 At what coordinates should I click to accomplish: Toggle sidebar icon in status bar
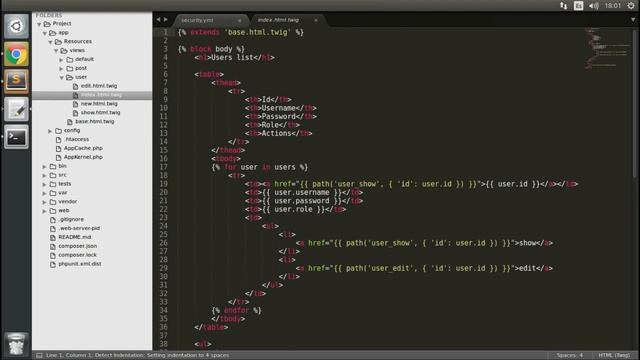point(39,356)
